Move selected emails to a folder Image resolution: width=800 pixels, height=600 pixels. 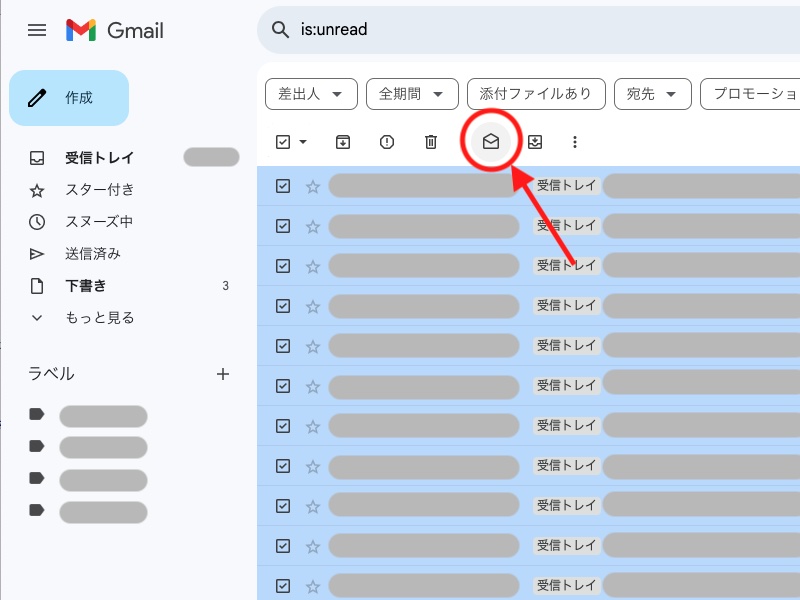[534, 141]
